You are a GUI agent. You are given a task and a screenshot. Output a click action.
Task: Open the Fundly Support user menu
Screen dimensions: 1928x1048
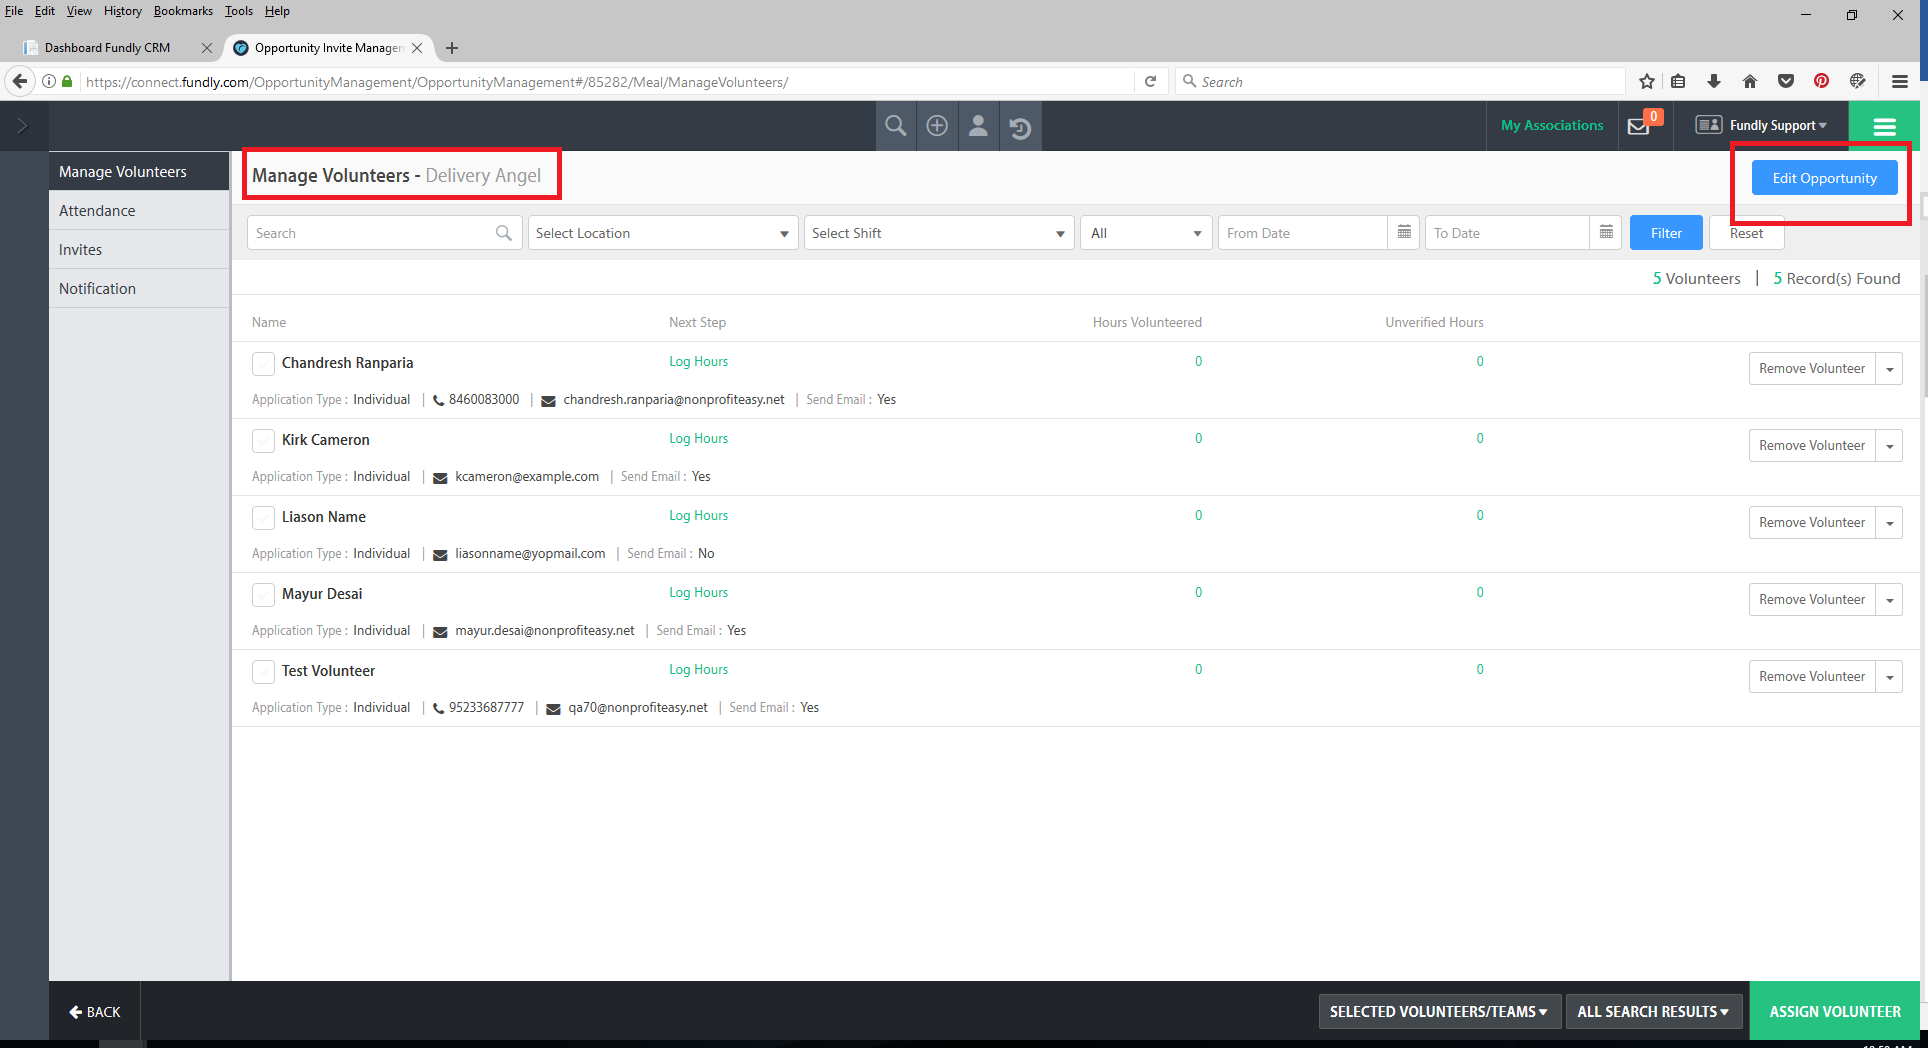[1778, 126]
